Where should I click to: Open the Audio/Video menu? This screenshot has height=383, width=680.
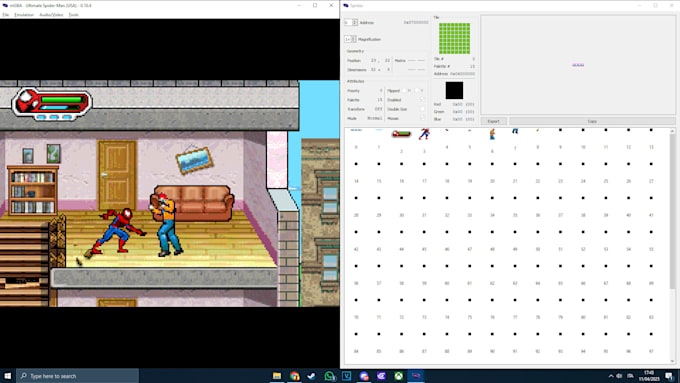[51, 15]
